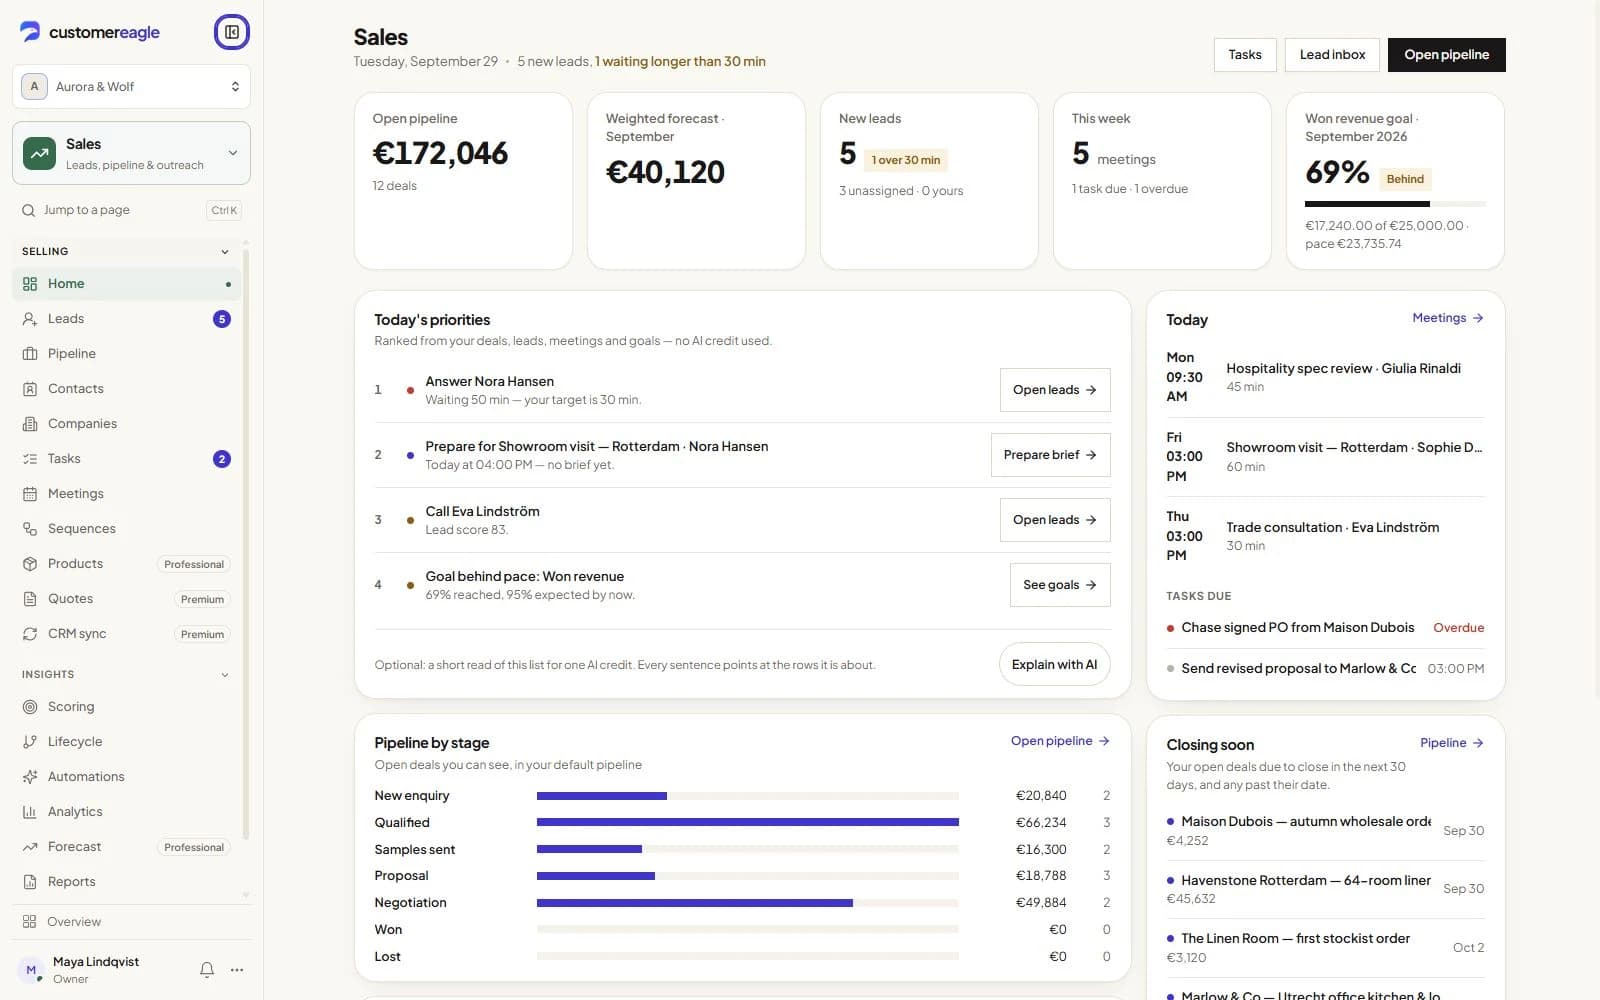Open the Meetings link in Today panel
The width and height of the screenshot is (1600, 1000).
(1448, 318)
